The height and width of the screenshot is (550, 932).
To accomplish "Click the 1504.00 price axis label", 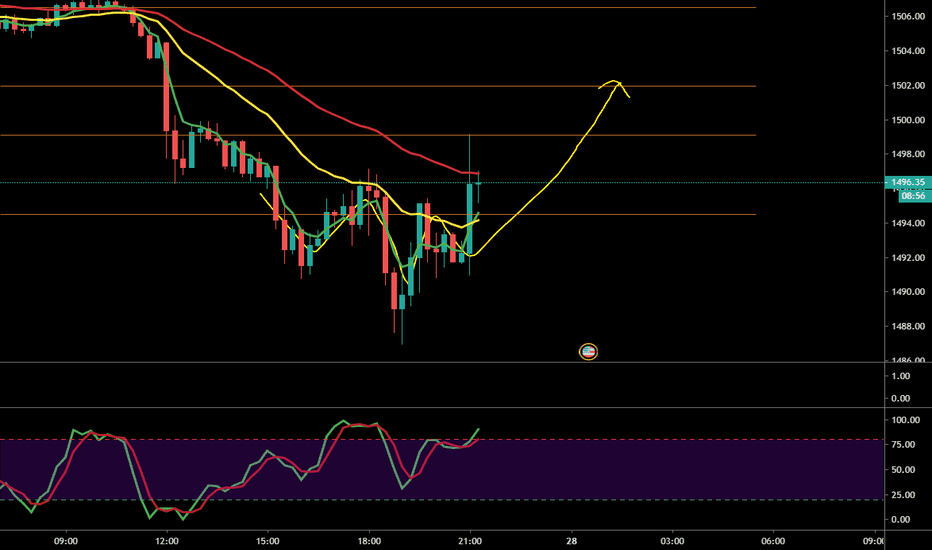I will (908, 51).
